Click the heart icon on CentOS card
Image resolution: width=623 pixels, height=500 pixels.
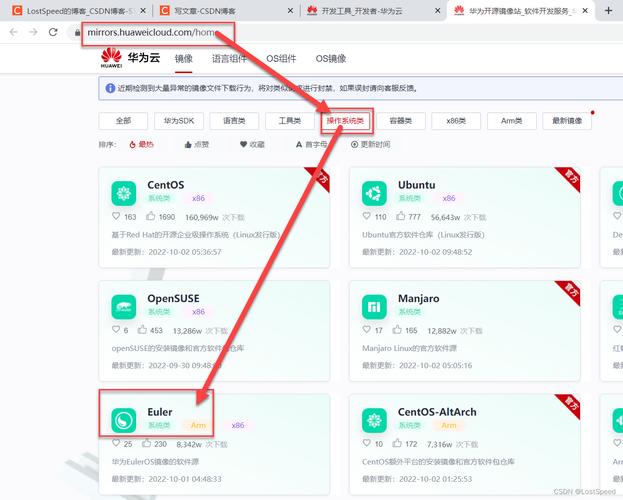tap(116, 216)
